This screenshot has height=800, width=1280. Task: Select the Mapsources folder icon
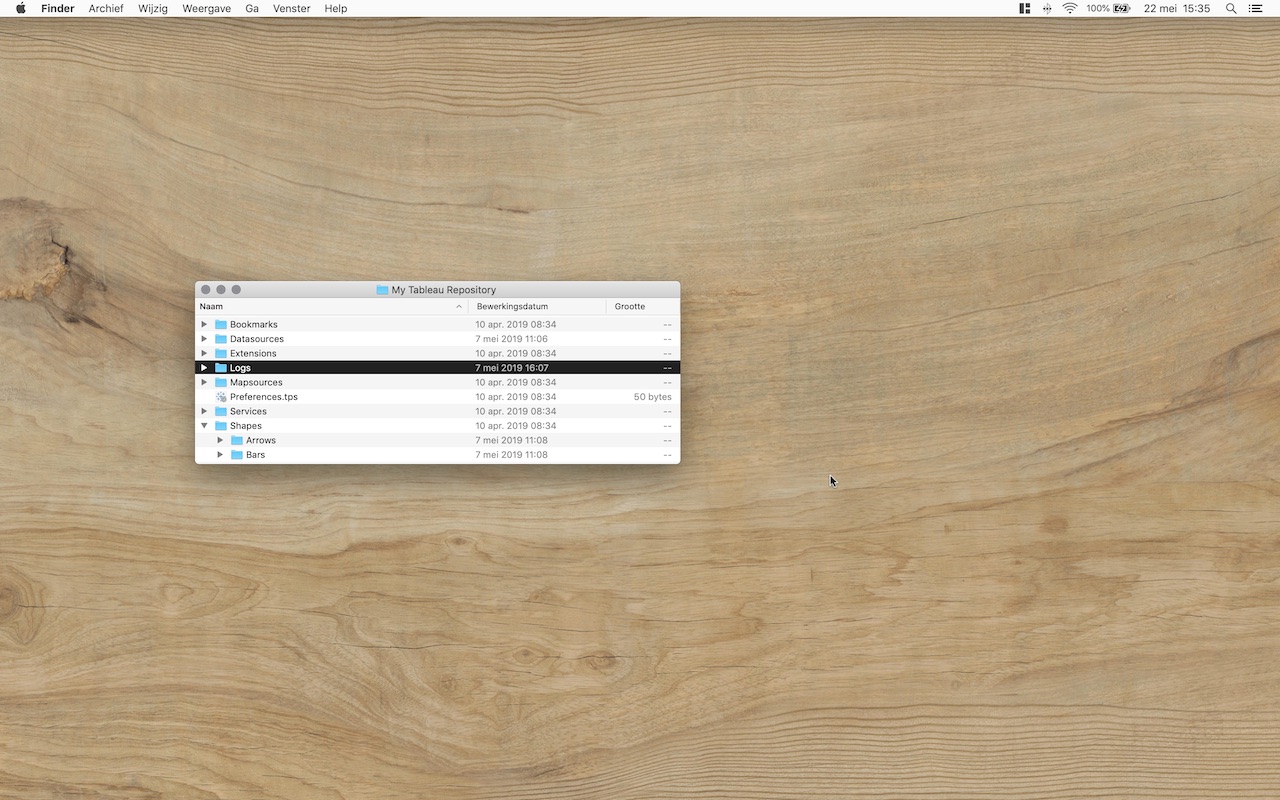[221, 382]
